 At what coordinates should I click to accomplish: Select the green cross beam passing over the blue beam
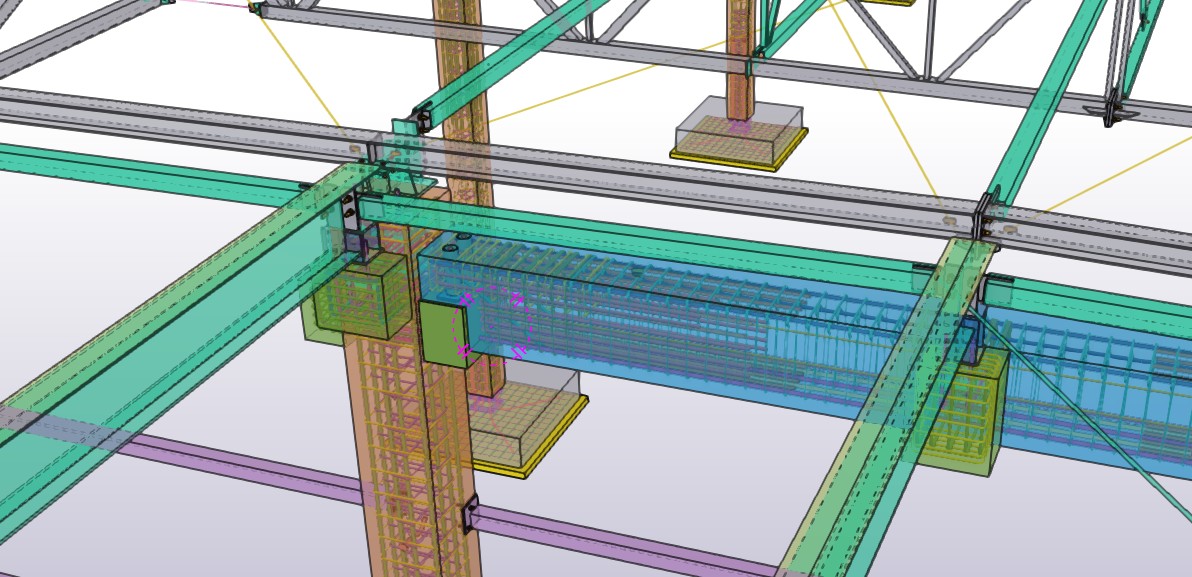pyautogui.click(x=880, y=400)
